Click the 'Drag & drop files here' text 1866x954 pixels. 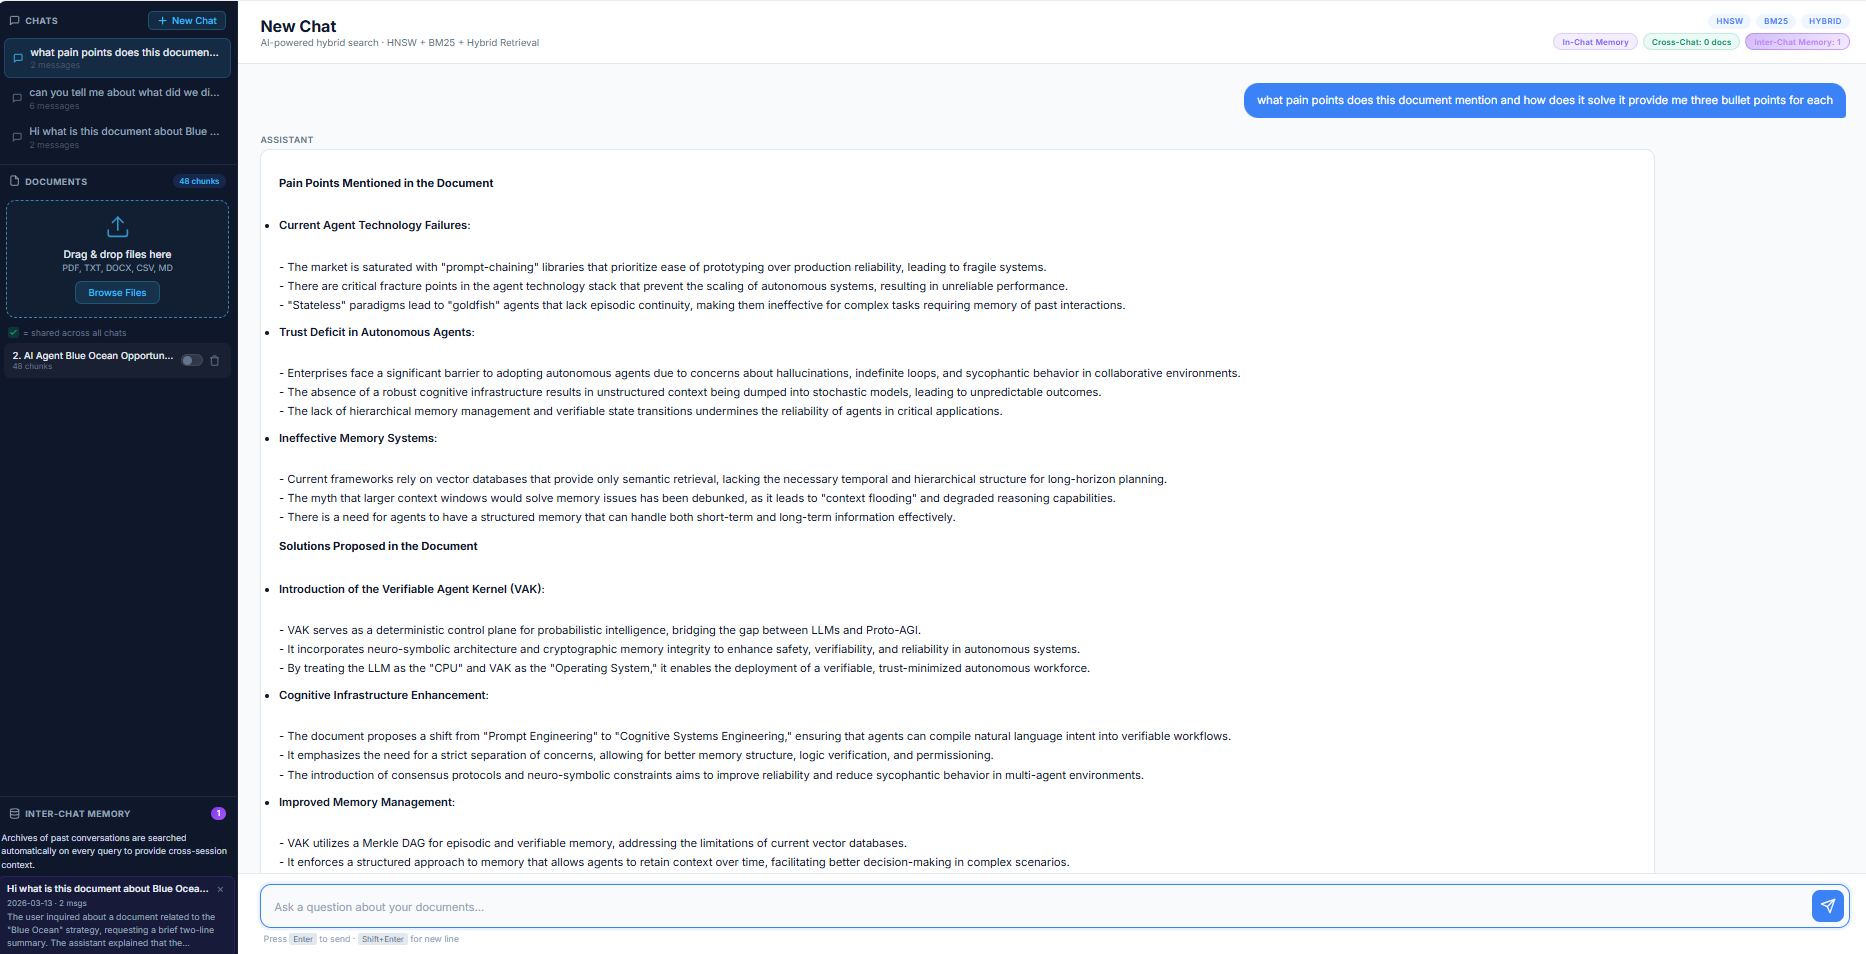click(117, 254)
